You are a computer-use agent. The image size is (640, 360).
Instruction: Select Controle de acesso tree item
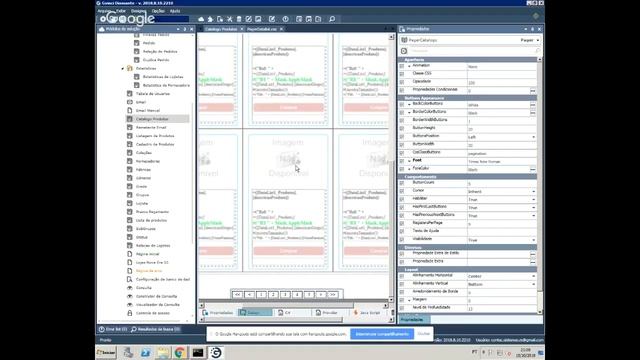click(x=153, y=313)
